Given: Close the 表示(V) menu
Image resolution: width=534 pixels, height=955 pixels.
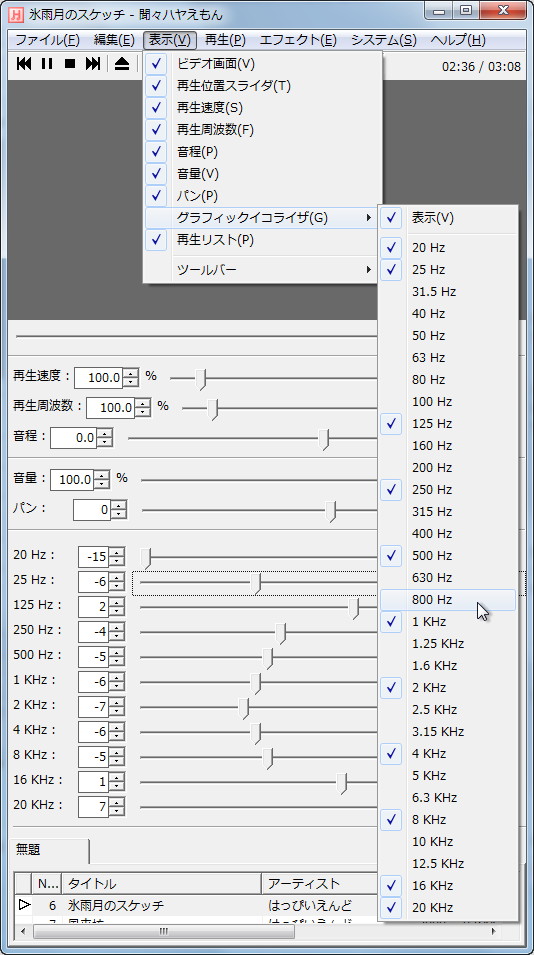Looking at the screenshot, I should 170,40.
